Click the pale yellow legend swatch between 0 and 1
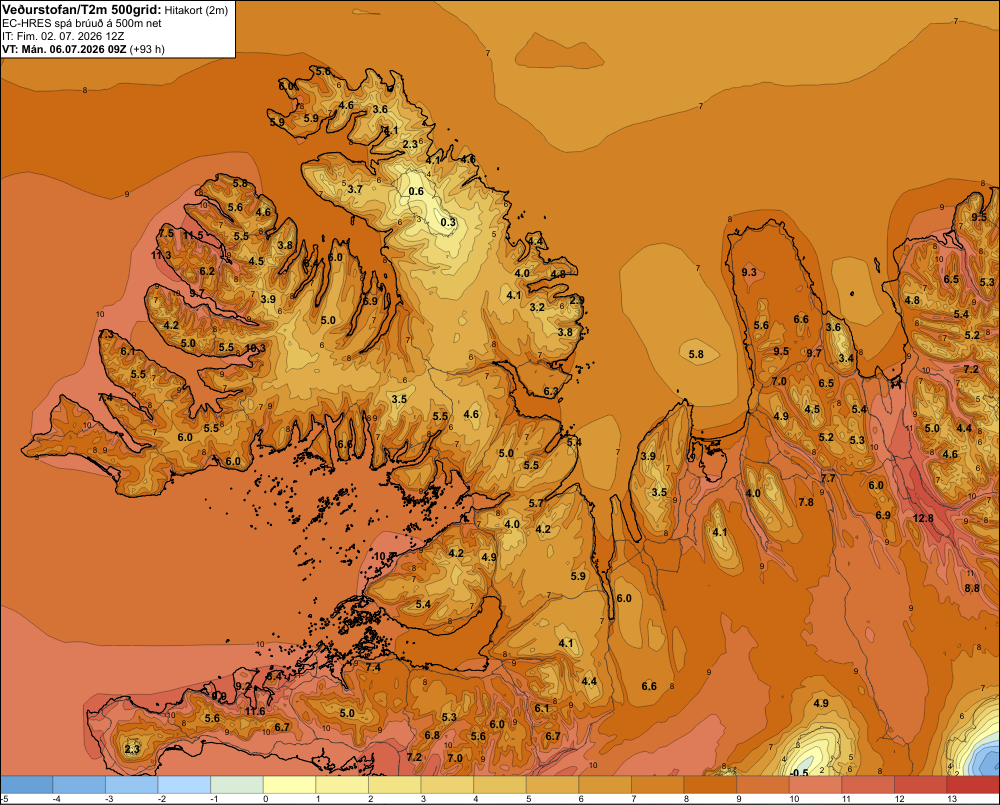 click(x=290, y=785)
